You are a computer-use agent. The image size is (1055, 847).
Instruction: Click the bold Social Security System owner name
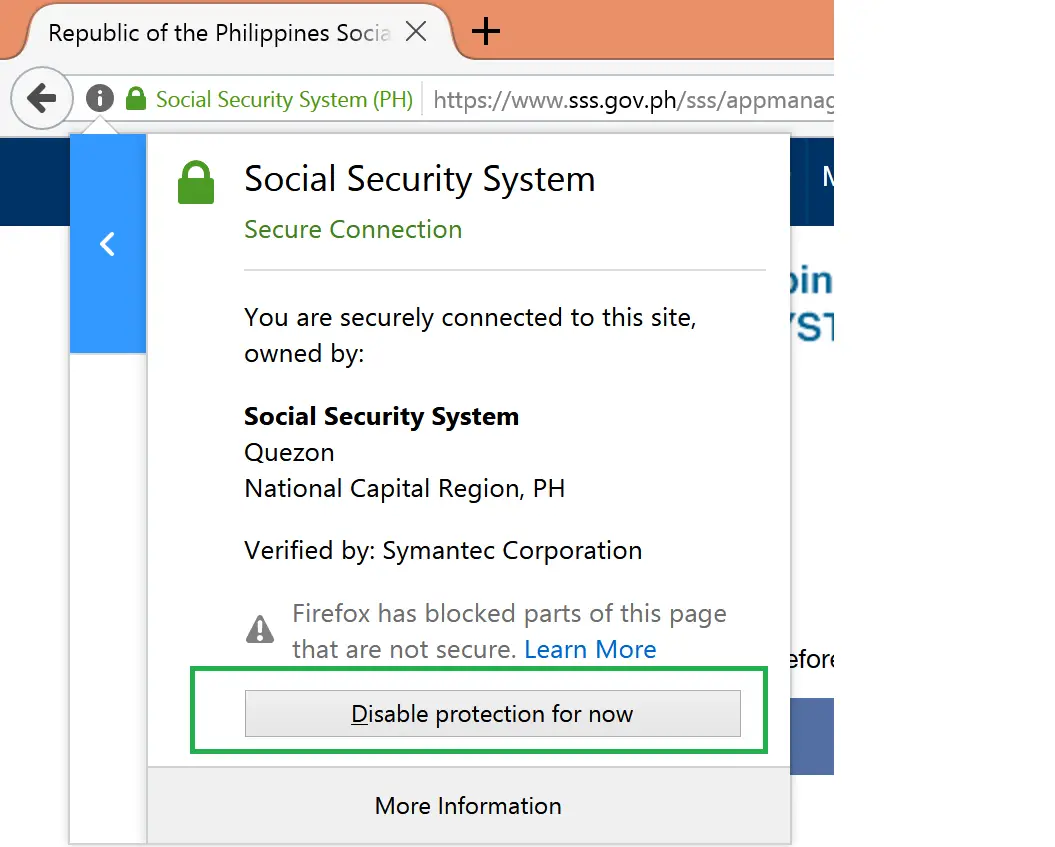tap(381, 416)
